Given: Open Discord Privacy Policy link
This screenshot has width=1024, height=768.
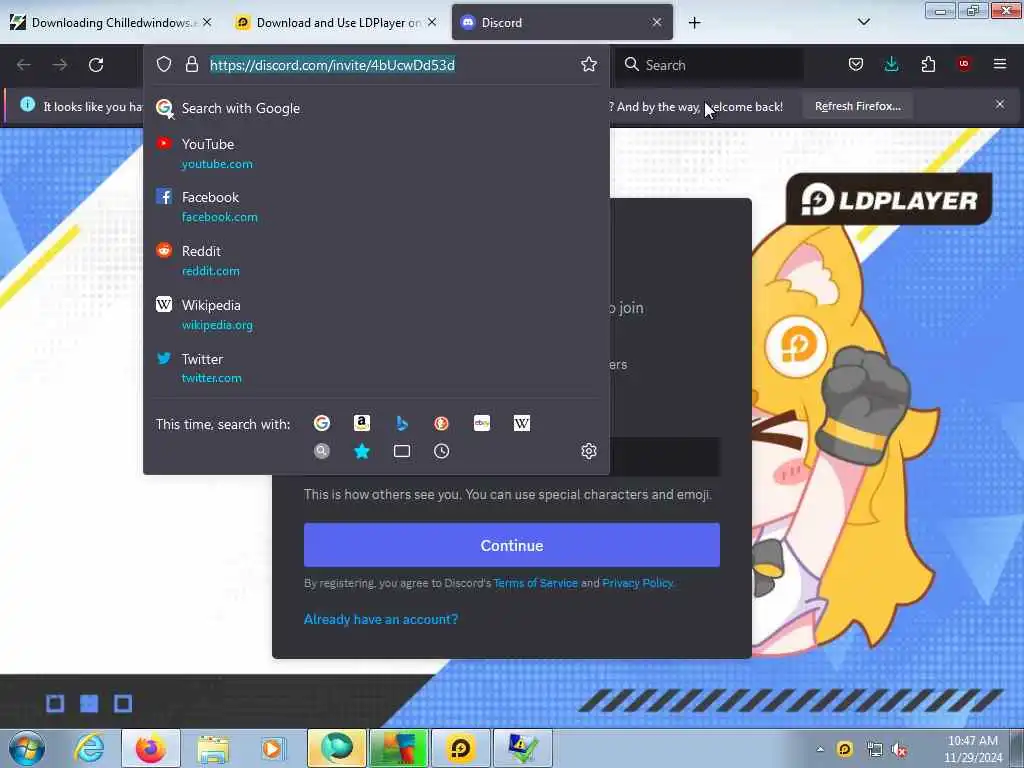Looking at the screenshot, I should [637, 583].
